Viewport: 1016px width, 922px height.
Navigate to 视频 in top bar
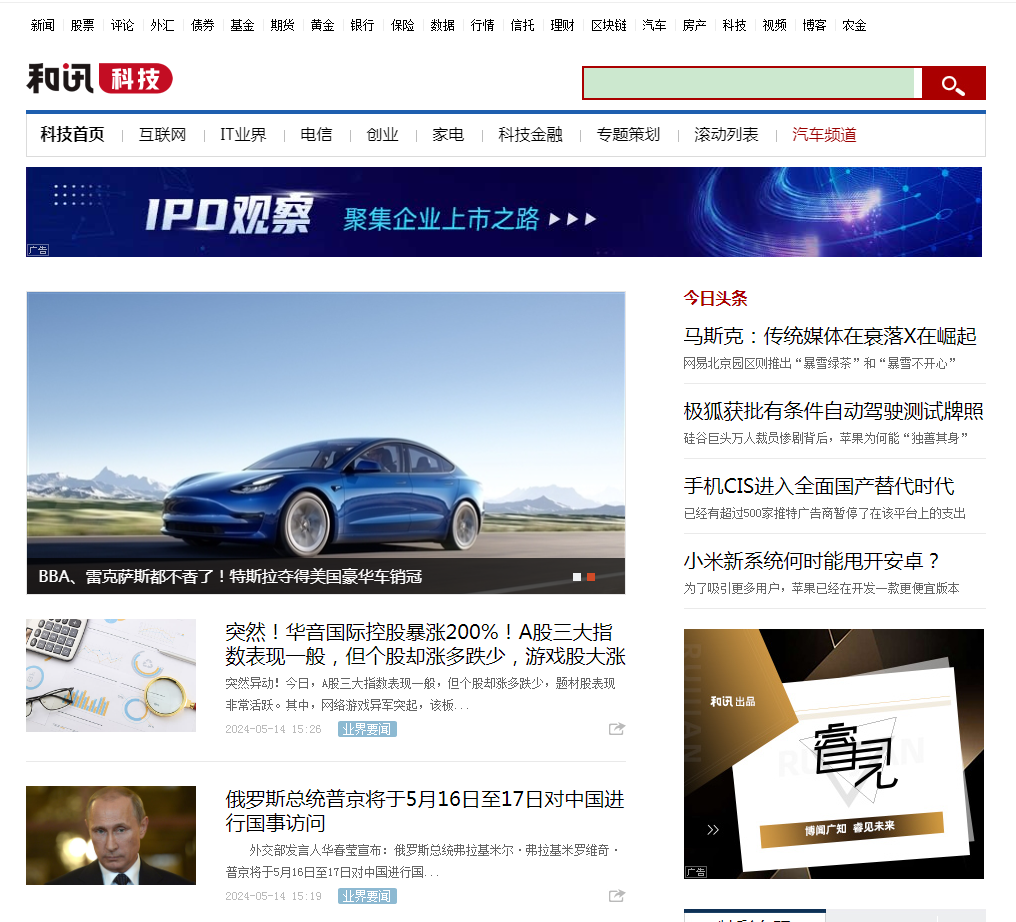click(774, 25)
